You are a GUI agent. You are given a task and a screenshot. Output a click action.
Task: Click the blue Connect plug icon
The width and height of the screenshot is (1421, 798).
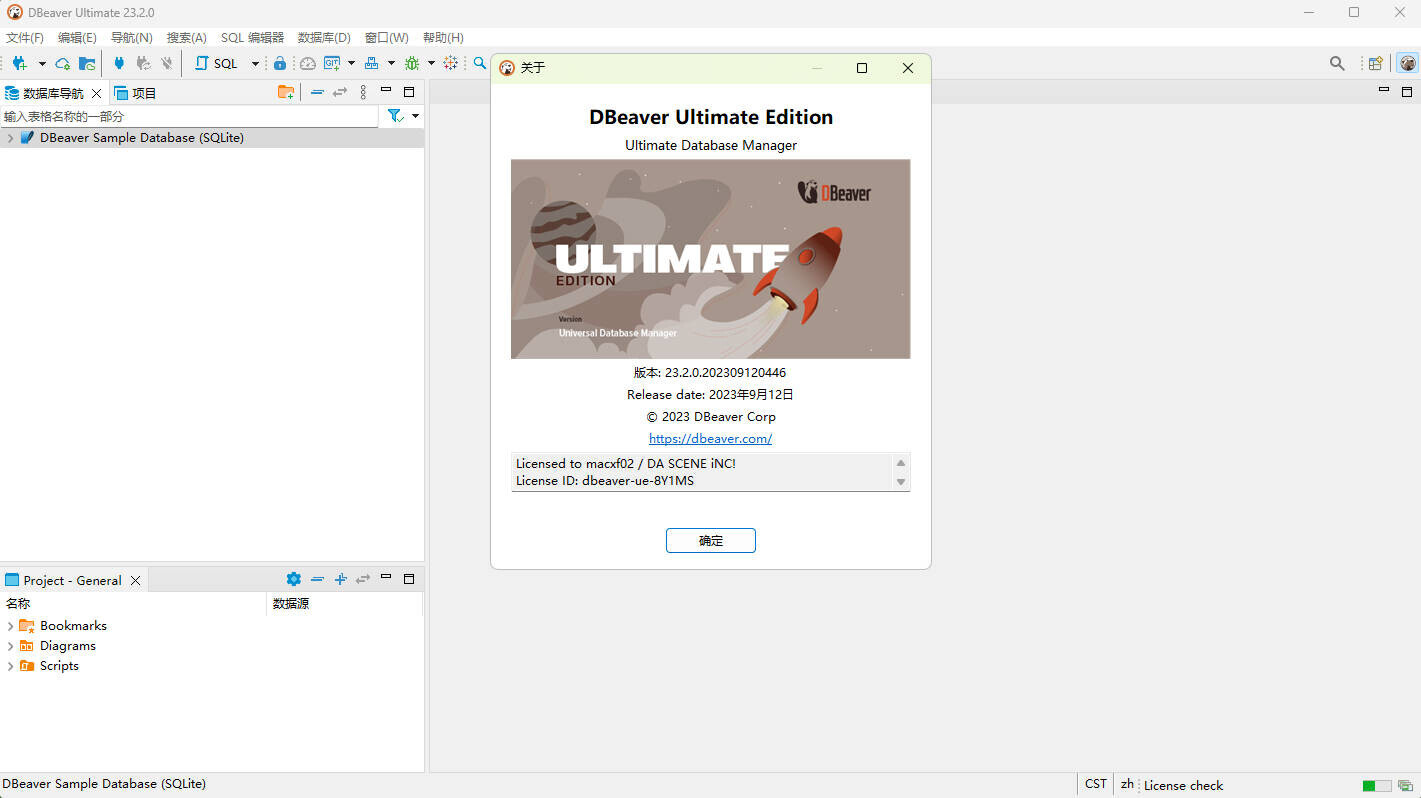coord(119,63)
